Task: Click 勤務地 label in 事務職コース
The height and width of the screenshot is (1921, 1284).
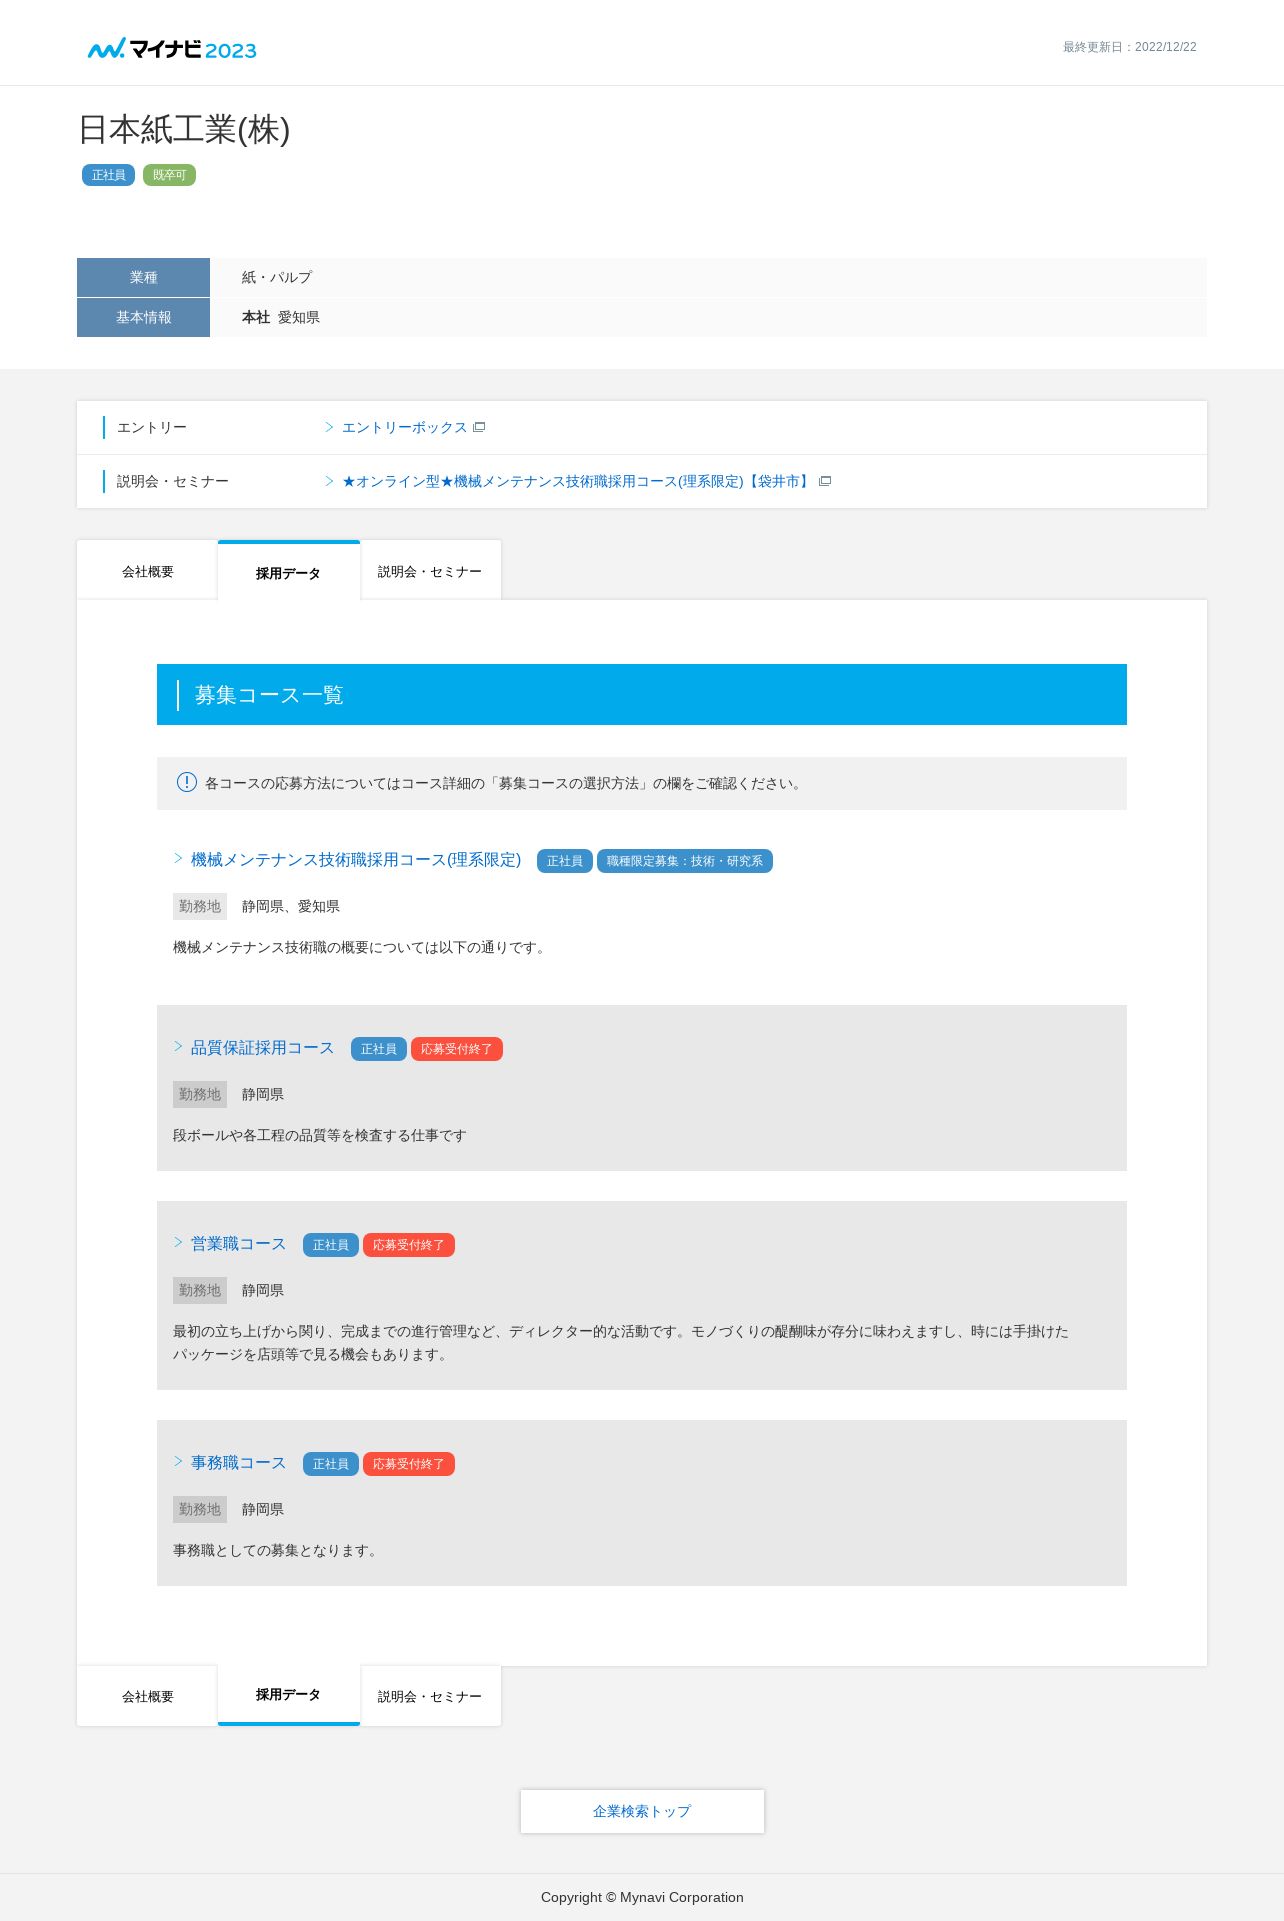Action: (x=200, y=1509)
